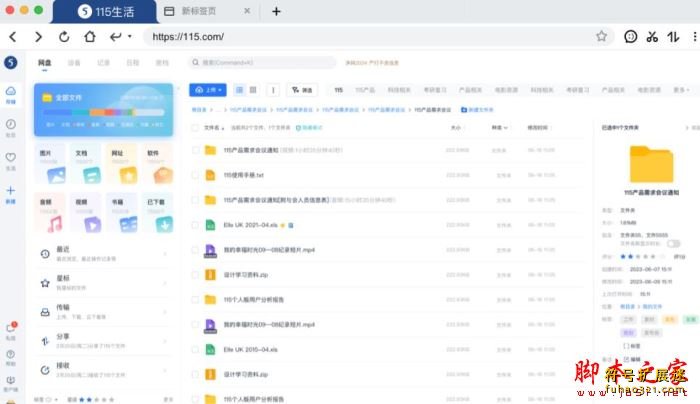Open the 文档 documents category tile
This screenshot has width=700, height=404.
coord(86,164)
